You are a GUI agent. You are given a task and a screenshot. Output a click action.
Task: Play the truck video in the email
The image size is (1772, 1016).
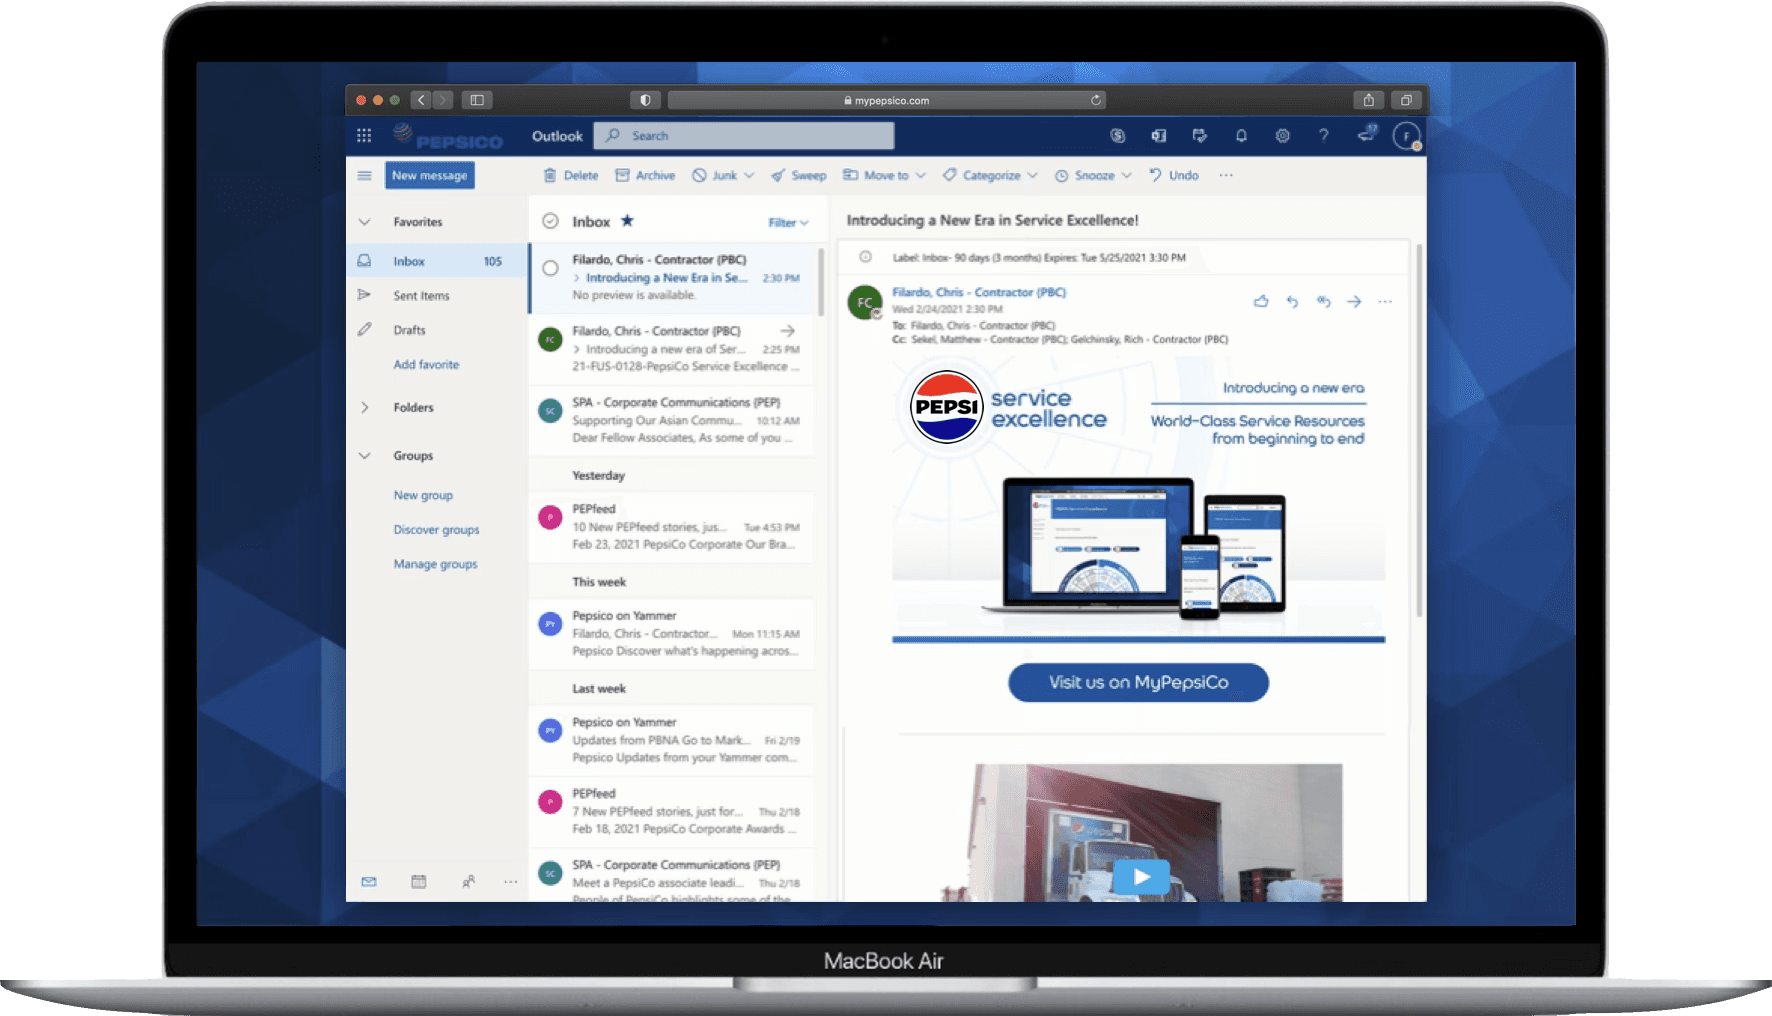click(x=1142, y=877)
